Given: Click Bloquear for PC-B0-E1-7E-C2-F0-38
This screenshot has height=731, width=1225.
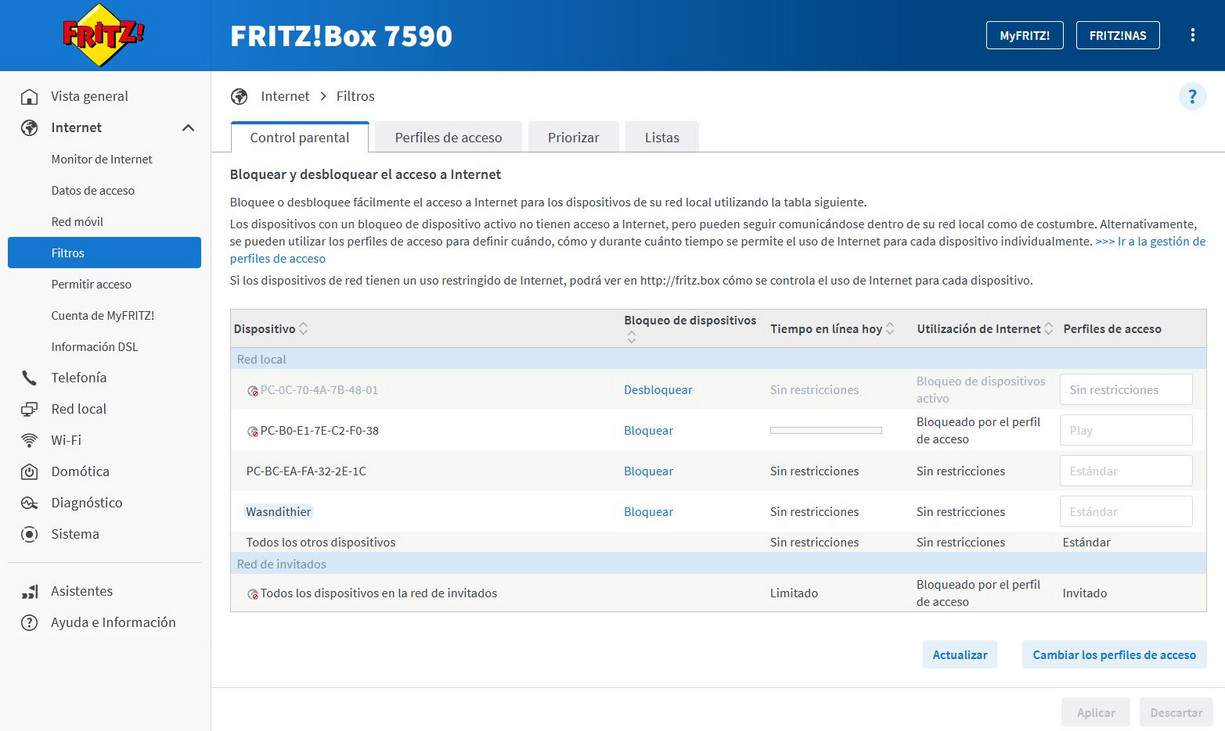Looking at the screenshot, I should pyautogui.click(x=649, y=431).
